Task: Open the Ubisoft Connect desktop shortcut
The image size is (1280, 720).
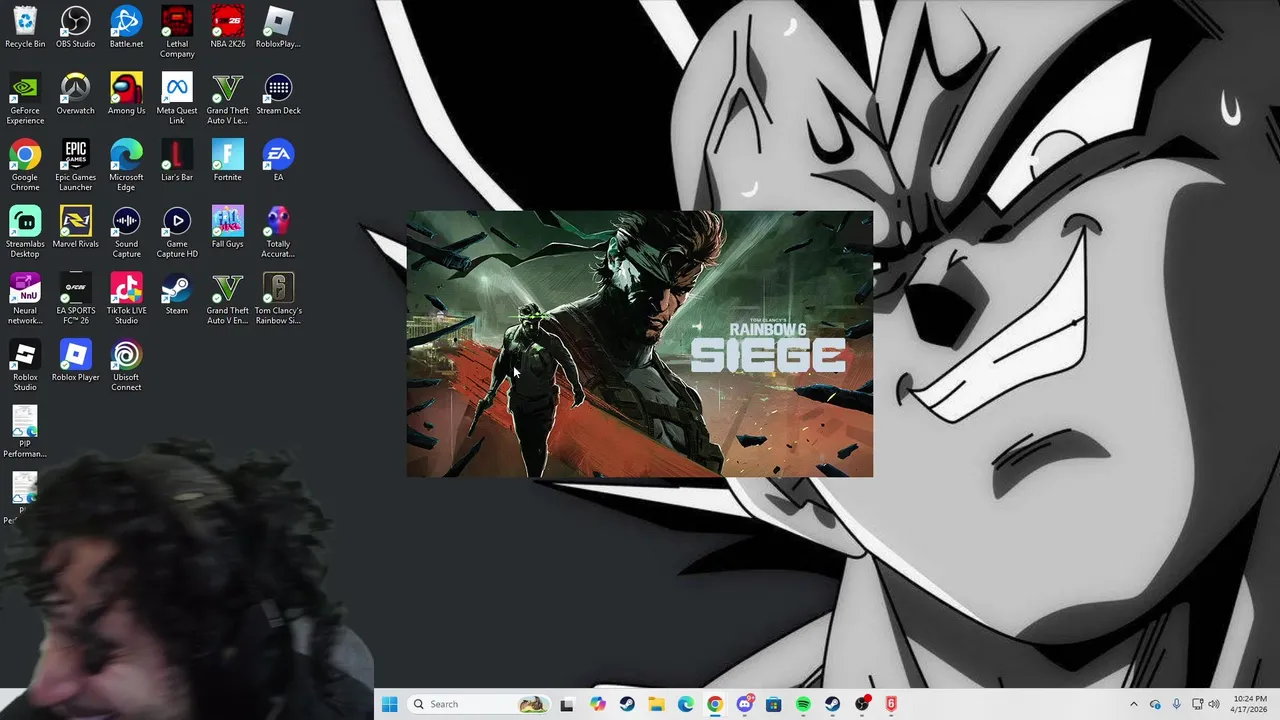Action: pyautogui.click(x=126, y=366)
